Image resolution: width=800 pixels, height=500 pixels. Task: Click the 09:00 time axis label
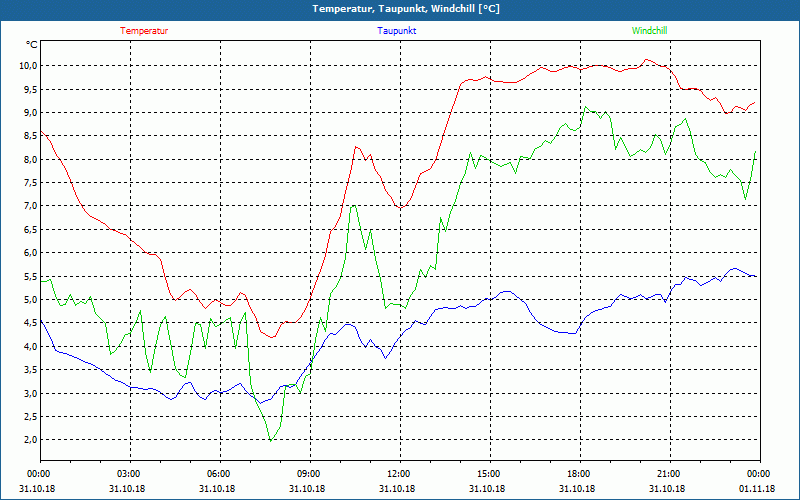tap(310, 474)
